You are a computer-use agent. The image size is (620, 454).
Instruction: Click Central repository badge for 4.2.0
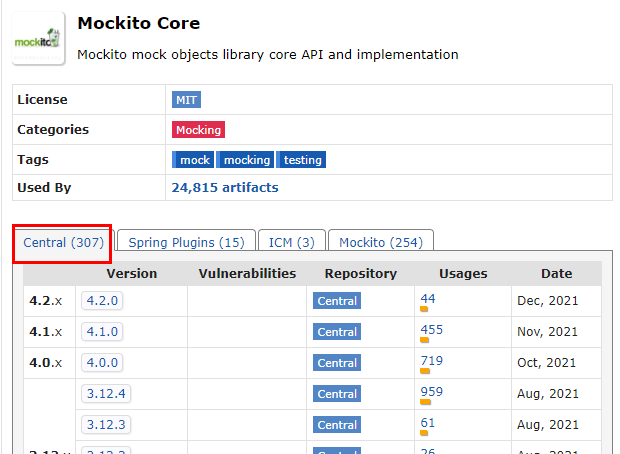(337, 301)
